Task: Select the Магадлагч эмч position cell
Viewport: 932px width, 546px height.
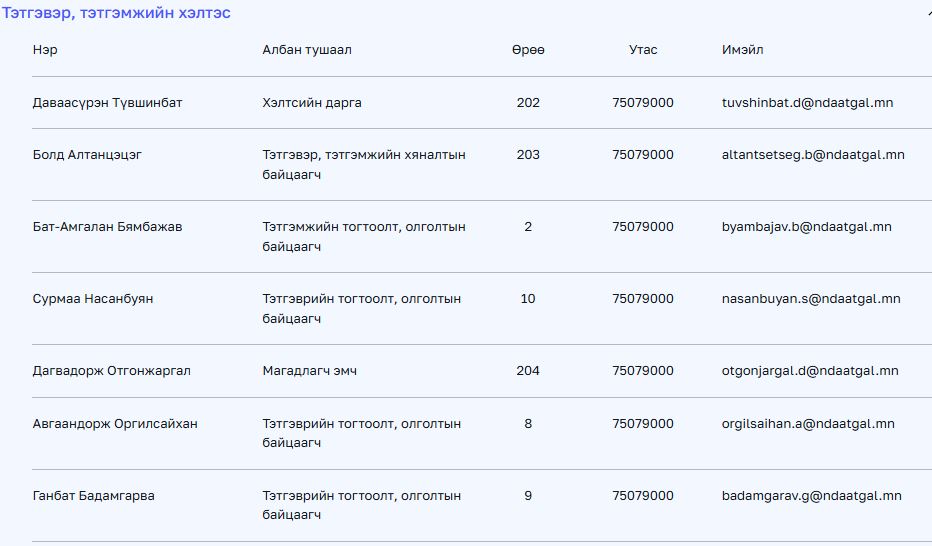Action: coord(309,371)
